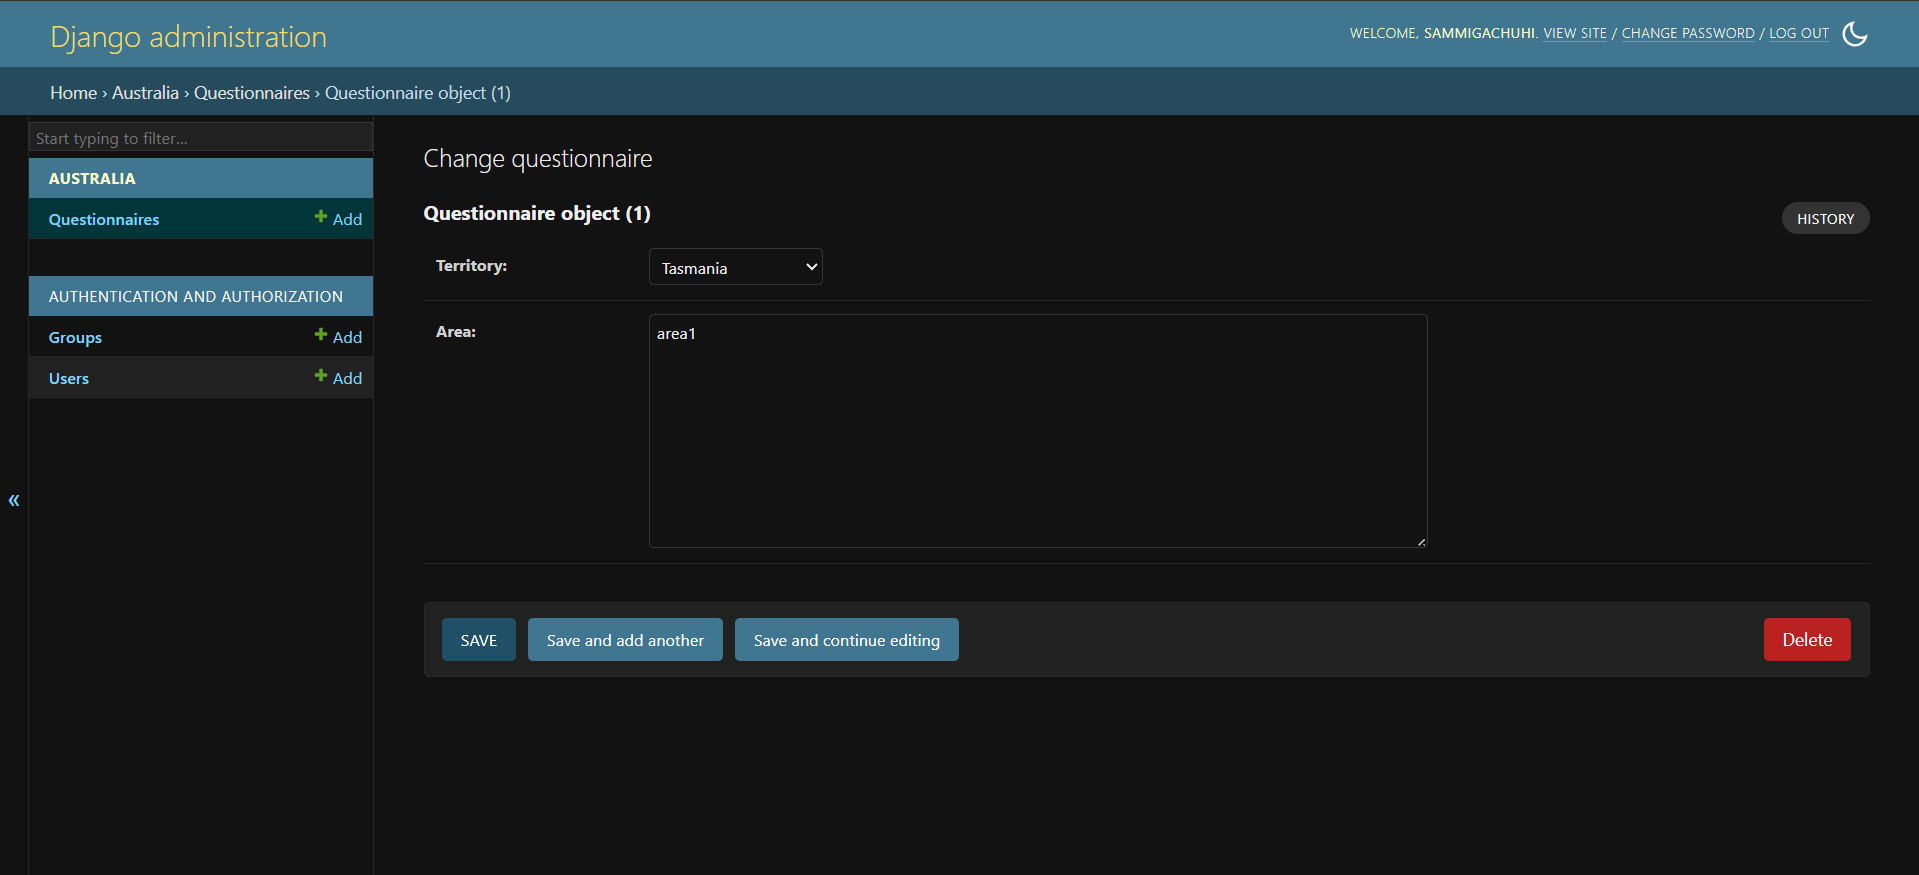Click Save and add another
This screenshot has height=875, width=1919.
(625, 640)
